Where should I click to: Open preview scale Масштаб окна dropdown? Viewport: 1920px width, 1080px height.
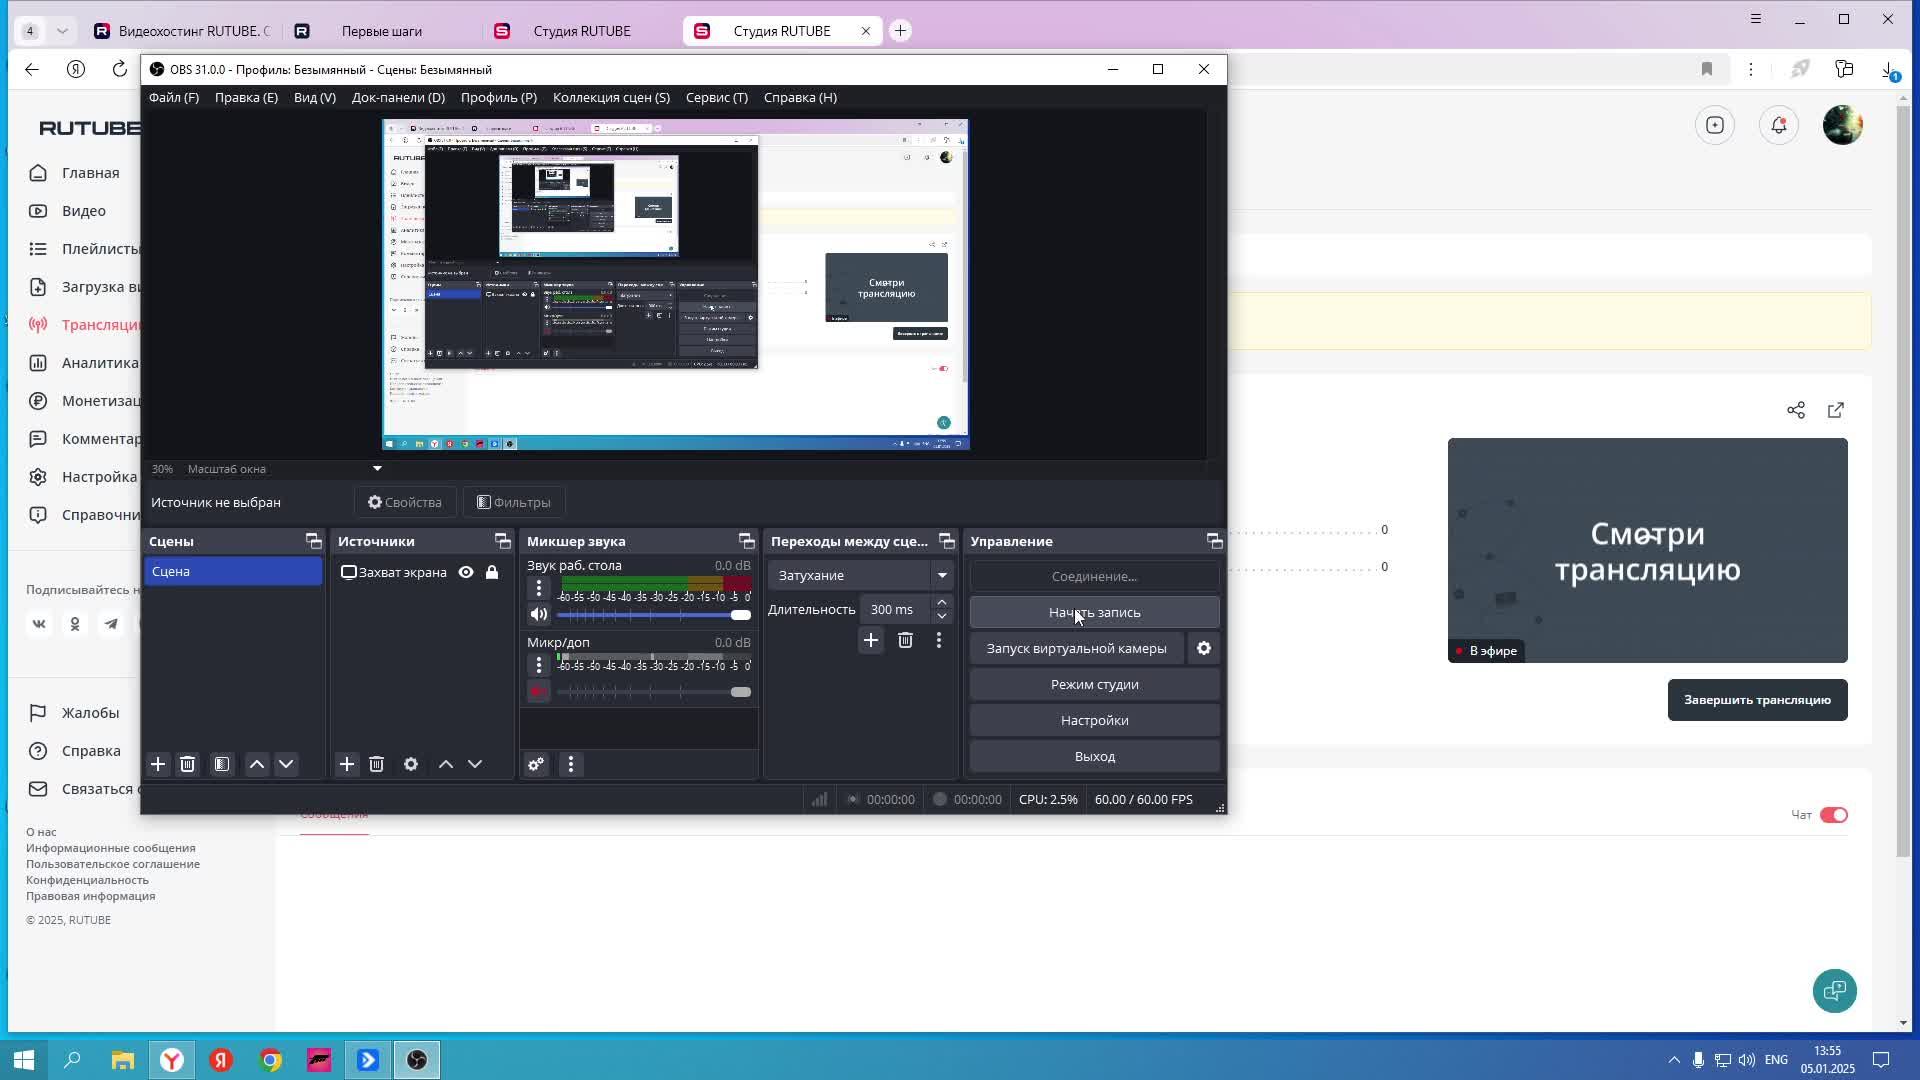377,468
